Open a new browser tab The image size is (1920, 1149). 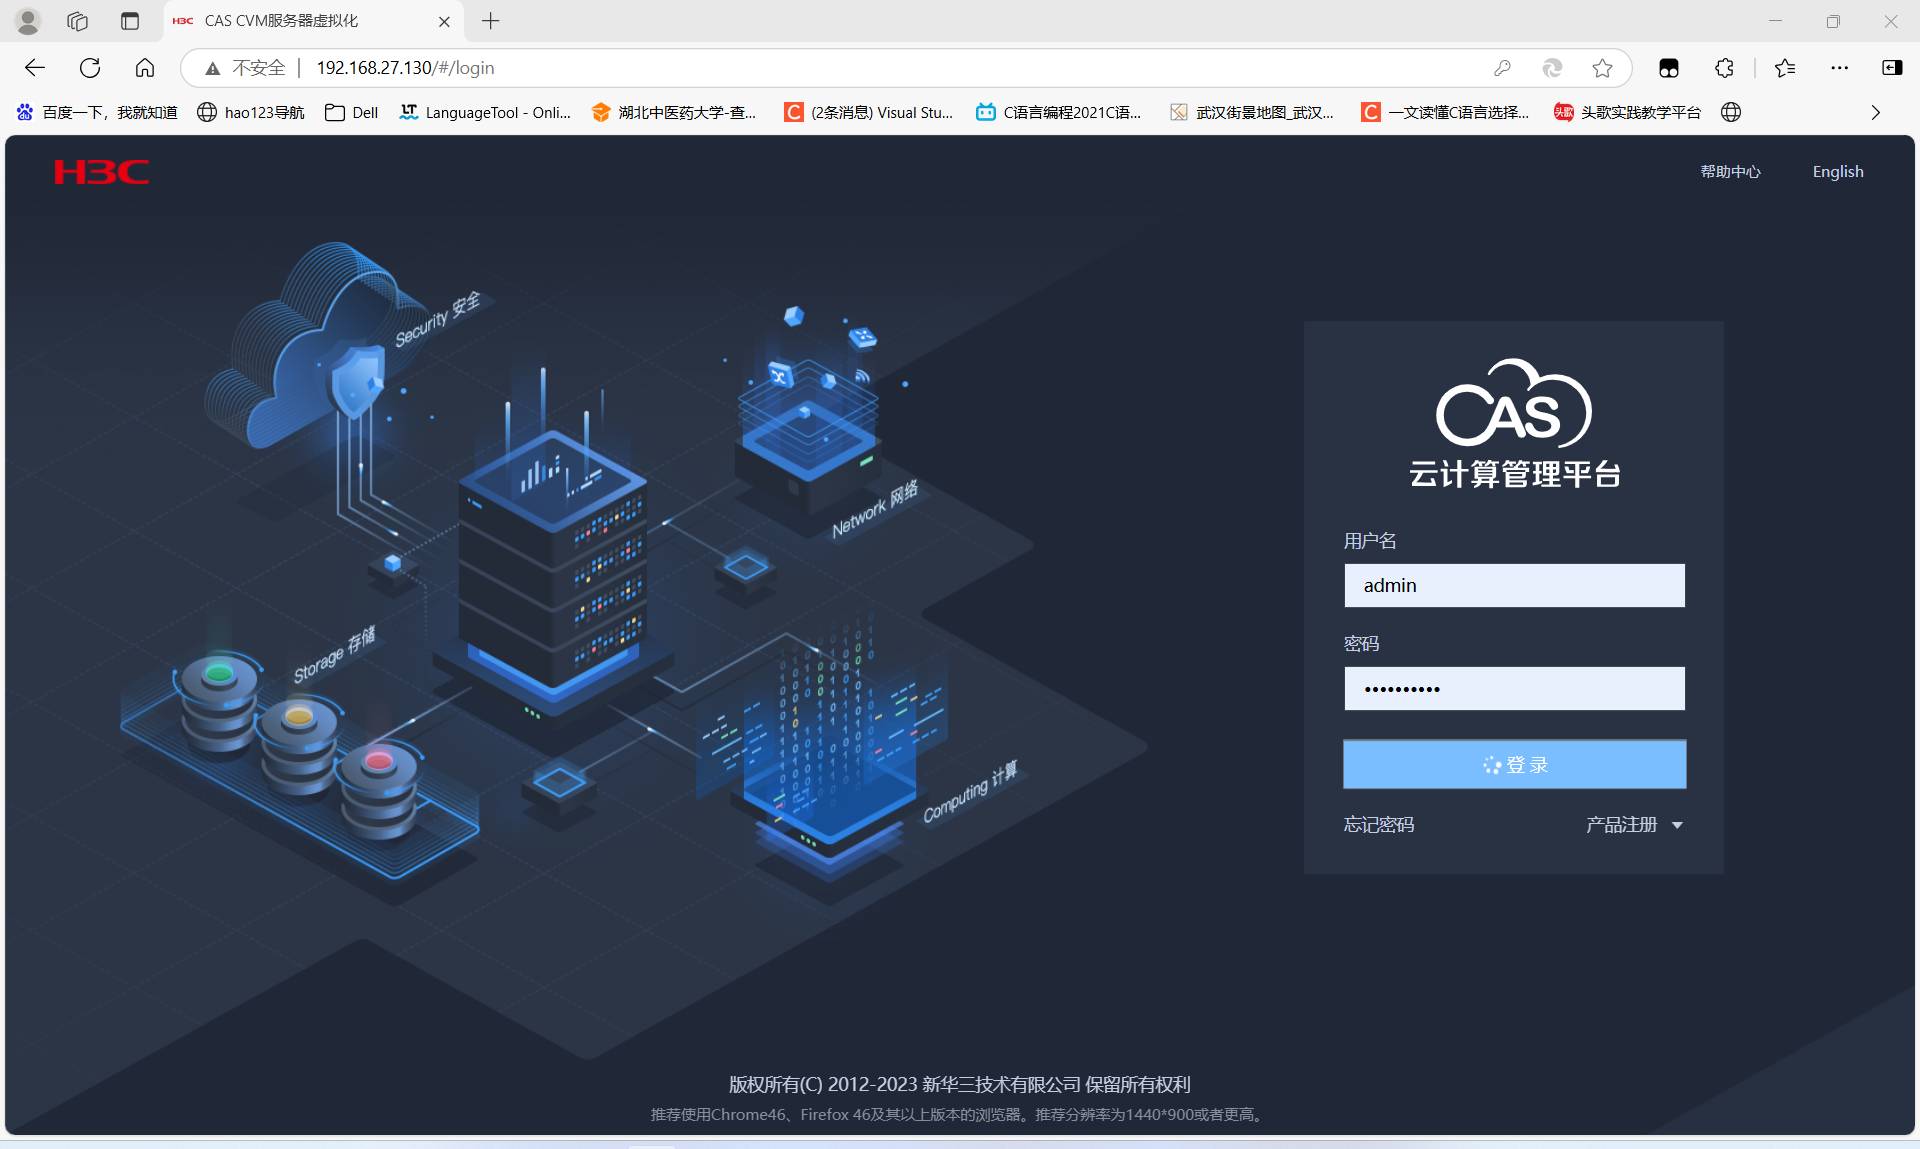tap(490, 21)
